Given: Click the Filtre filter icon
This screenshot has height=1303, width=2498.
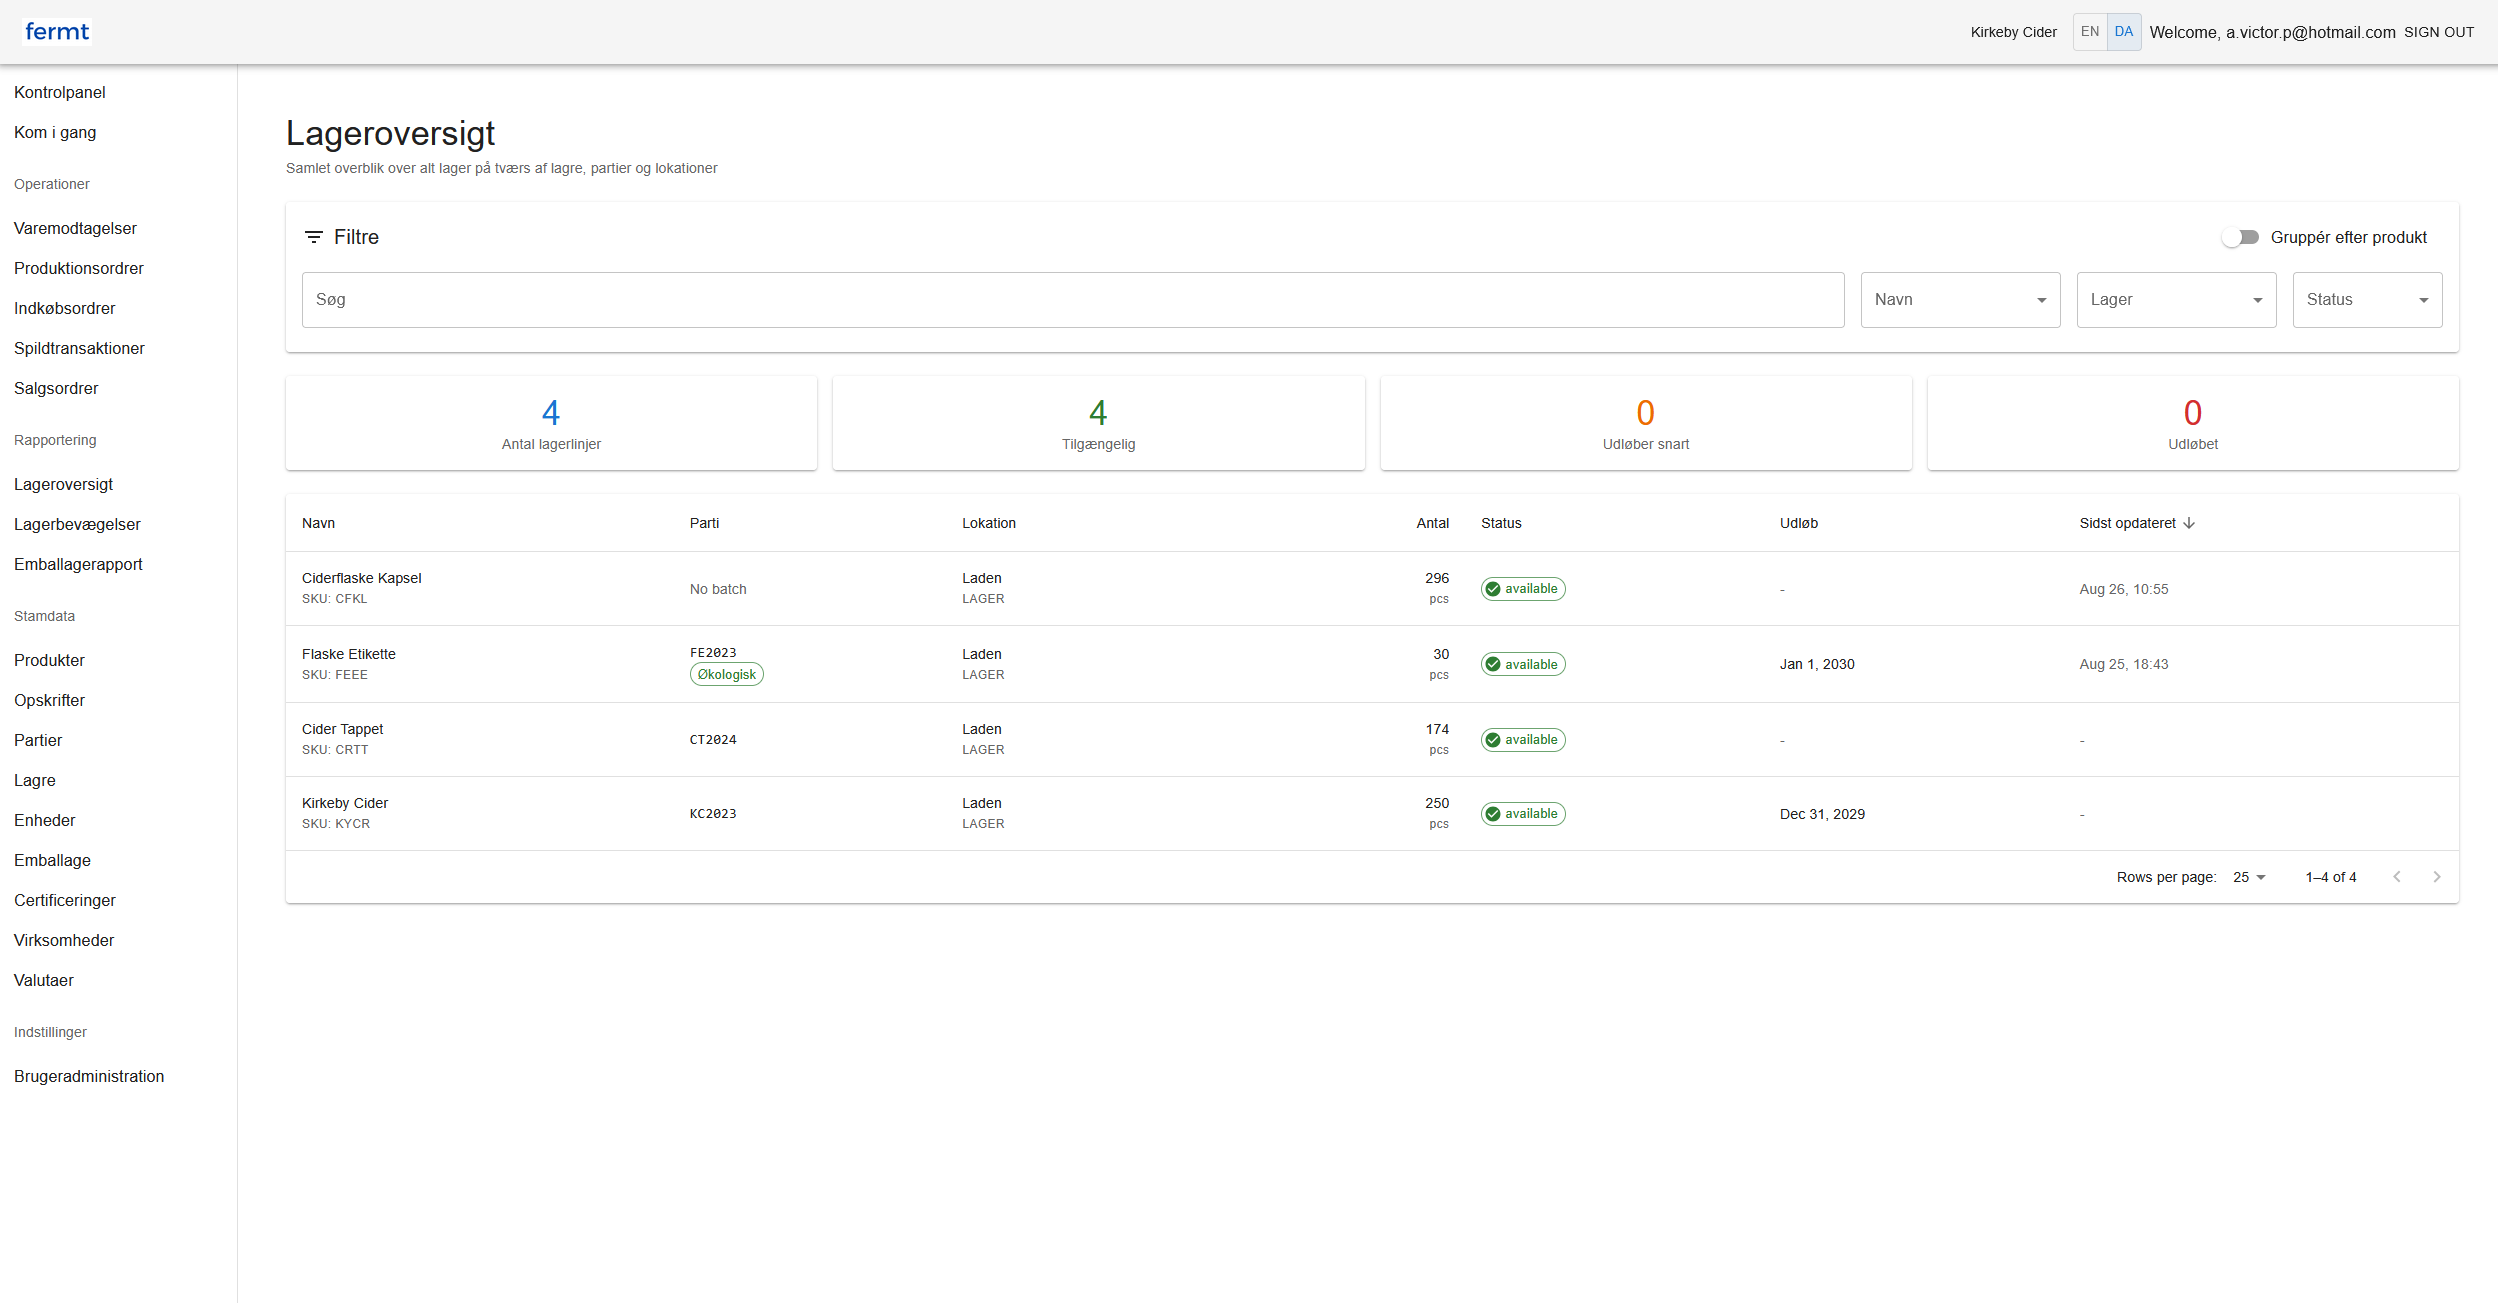Looking at the screenshot, I should click(x=314, y=237).
